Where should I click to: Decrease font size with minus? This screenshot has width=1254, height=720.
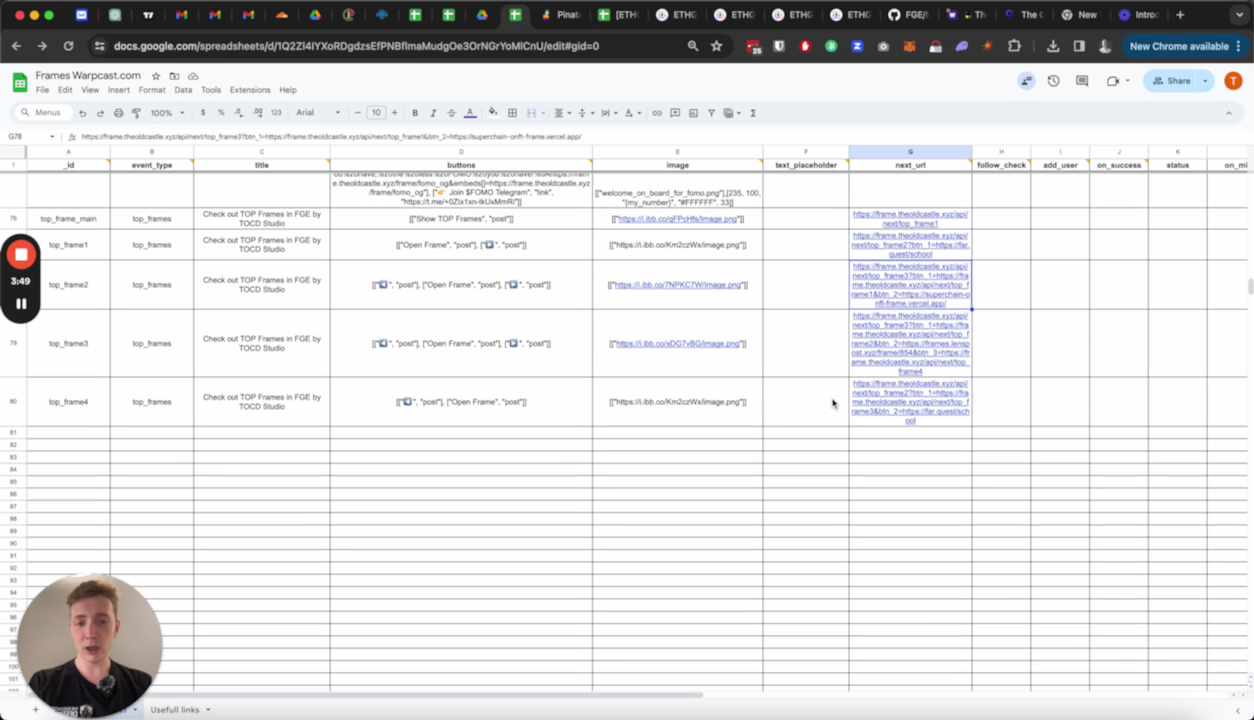click(x=357, y=113)
